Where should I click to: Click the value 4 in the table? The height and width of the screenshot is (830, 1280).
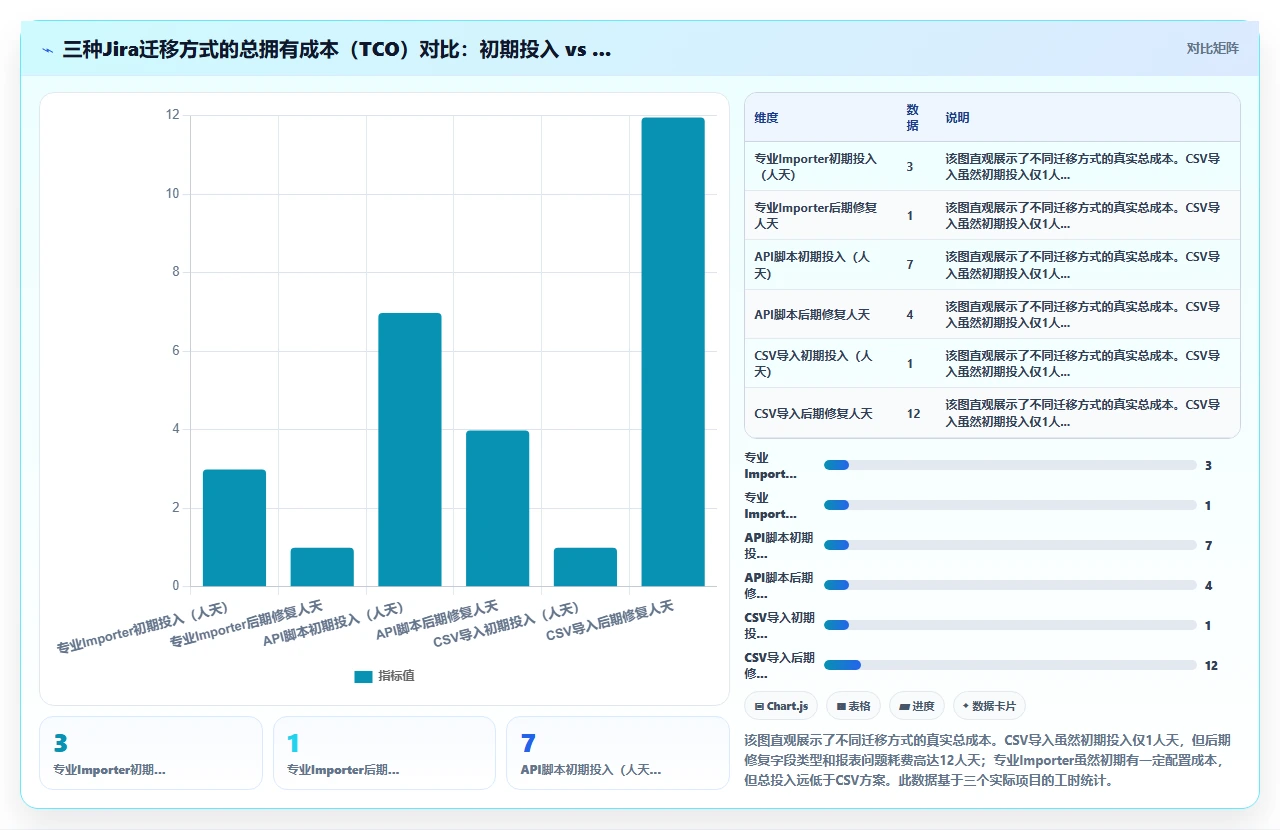(910, 314)
